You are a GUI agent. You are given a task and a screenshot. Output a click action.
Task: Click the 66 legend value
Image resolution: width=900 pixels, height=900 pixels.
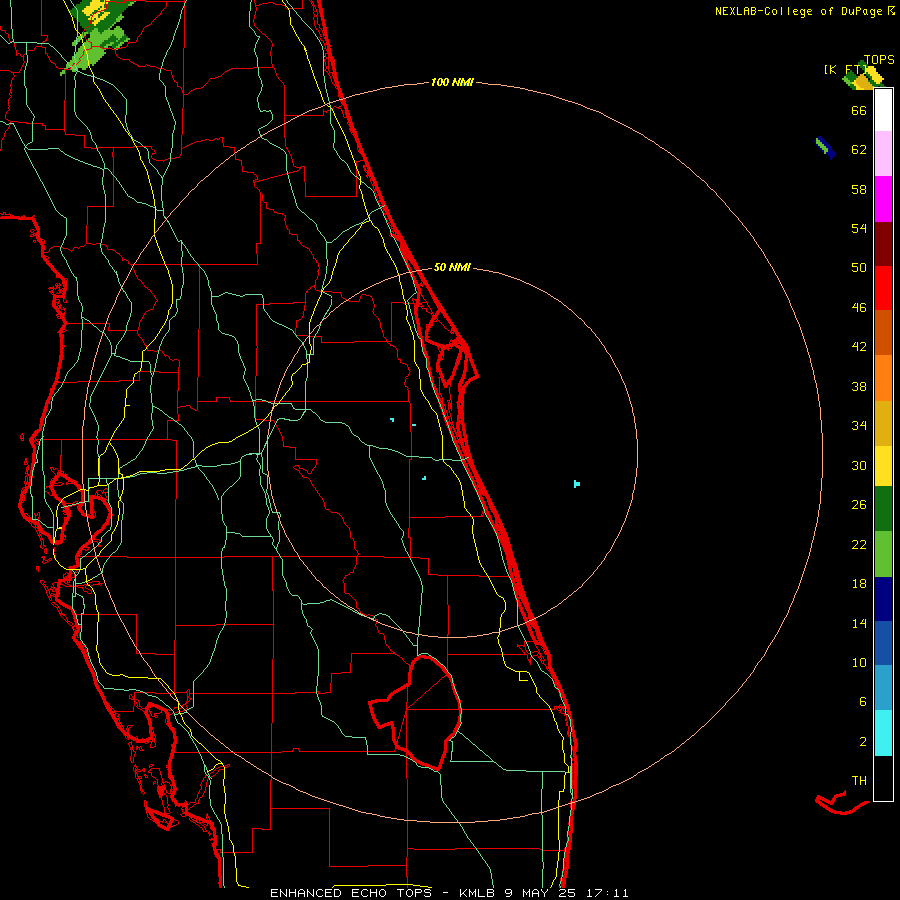click(859, 110)
